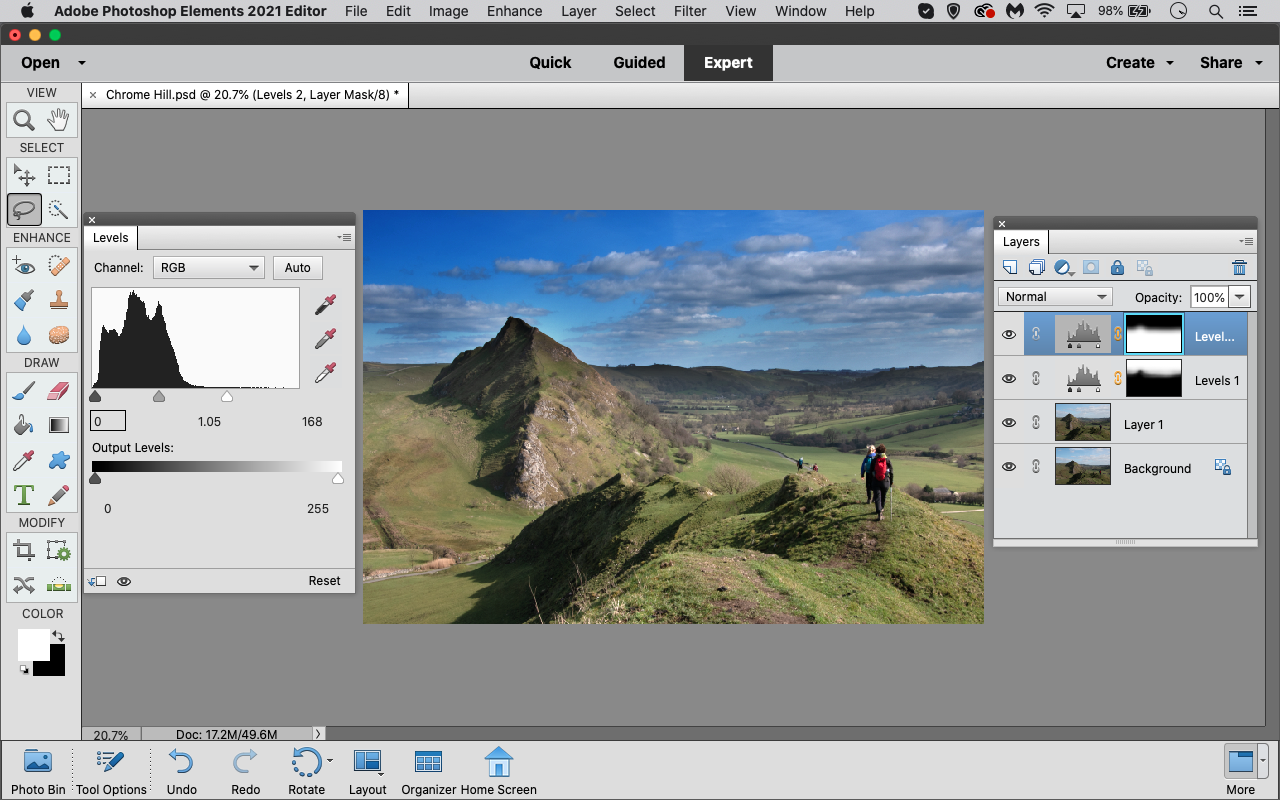Select the Custom Shape tool
The image size is (1280, 800).
coord(59,460)
